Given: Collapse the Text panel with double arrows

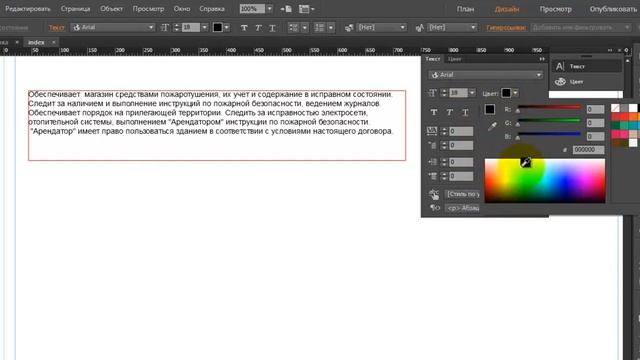Looking at the screenshot, I should (542, 59).
